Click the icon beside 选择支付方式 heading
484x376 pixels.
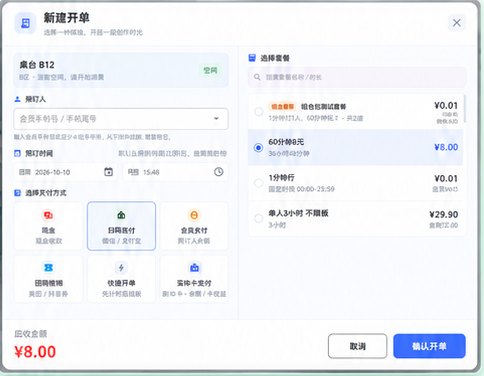click(18, 193)
